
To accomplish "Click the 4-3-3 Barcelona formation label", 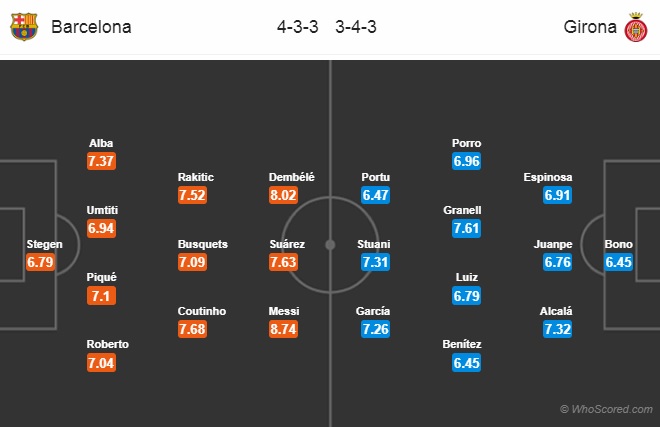I will [298, 28].
